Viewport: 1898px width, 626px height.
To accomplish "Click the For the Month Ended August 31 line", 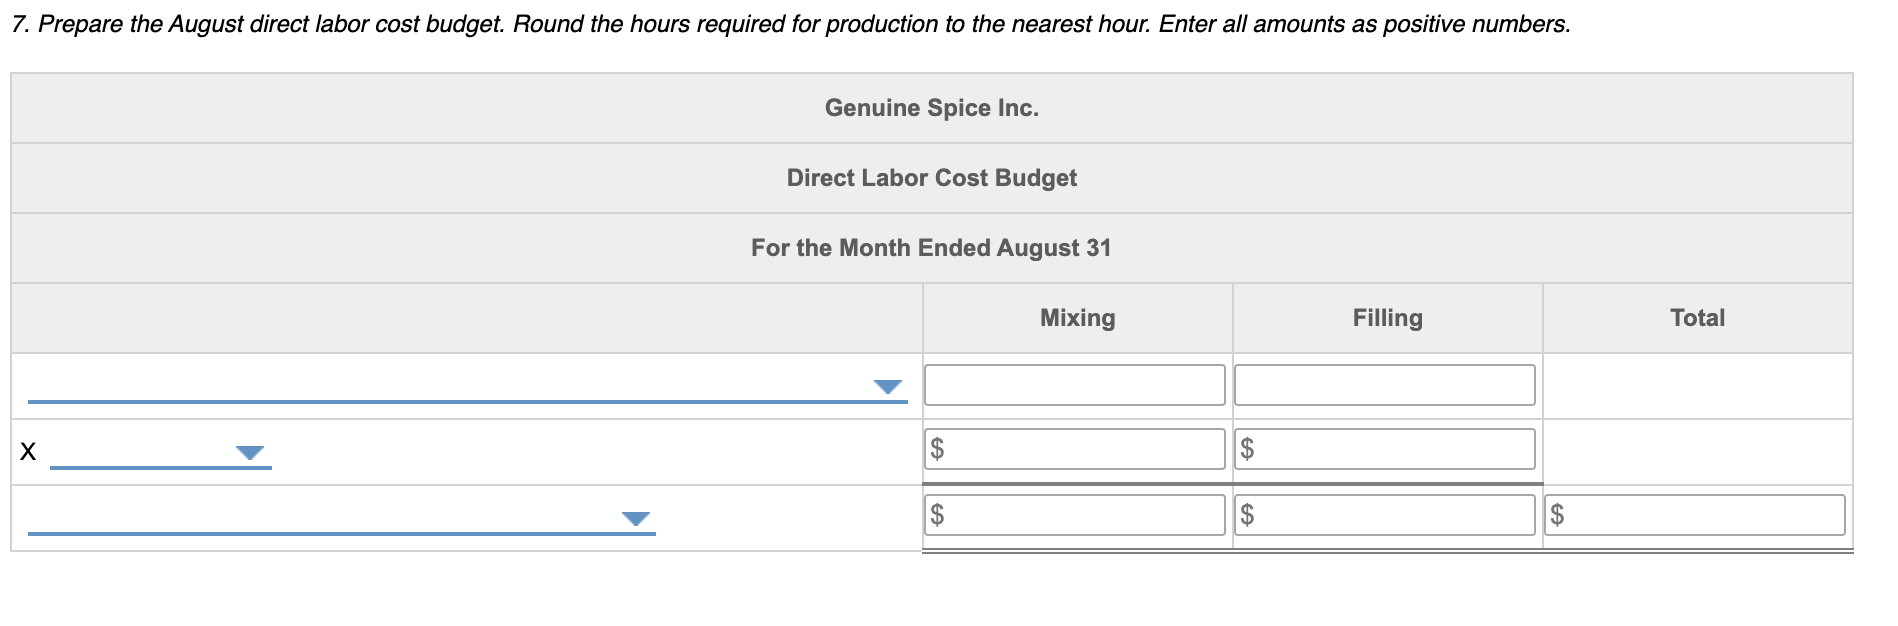I will [932, 248].
